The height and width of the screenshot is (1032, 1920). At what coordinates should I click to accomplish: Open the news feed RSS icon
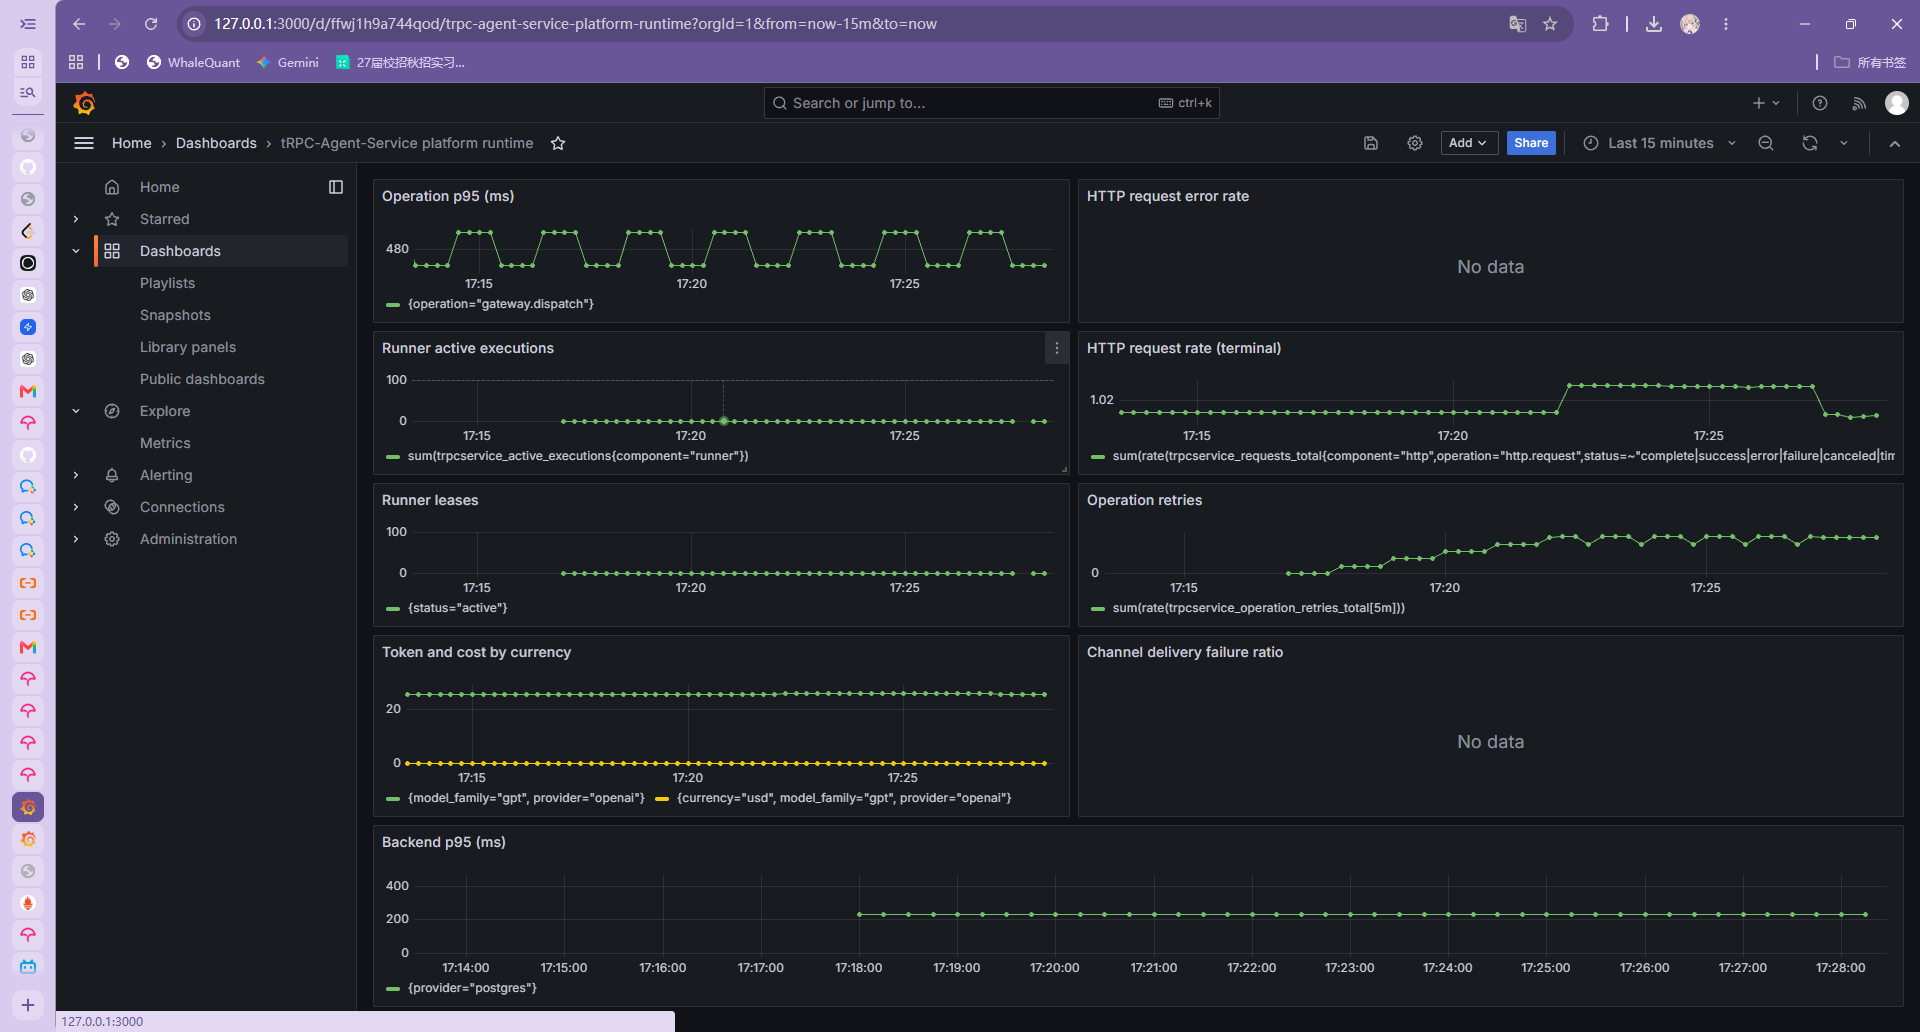coord(1859,103)
